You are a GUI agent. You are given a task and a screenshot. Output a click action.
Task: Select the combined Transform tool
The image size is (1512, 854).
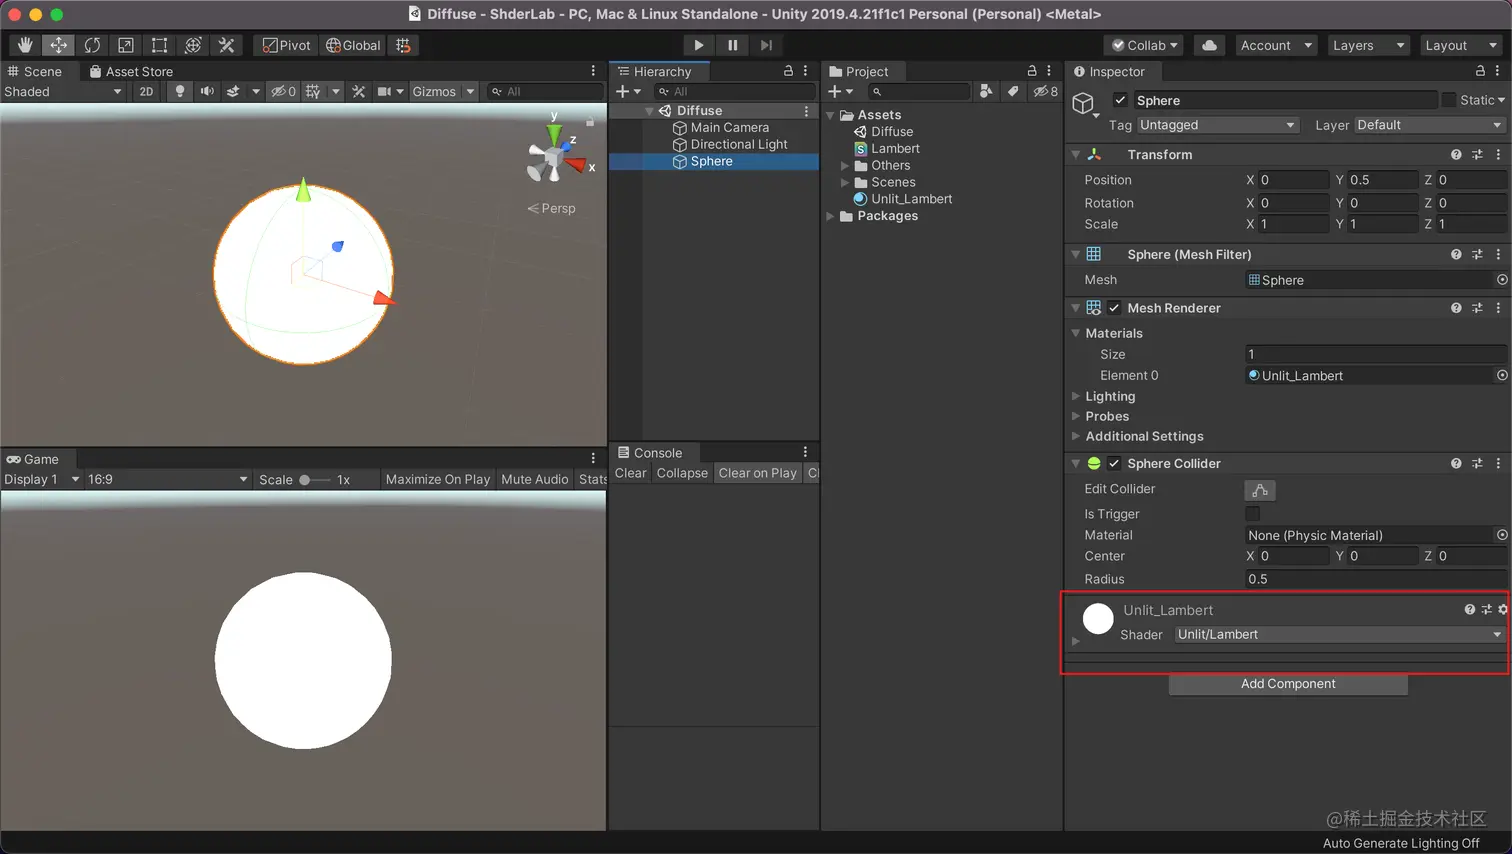pos(193,45)
